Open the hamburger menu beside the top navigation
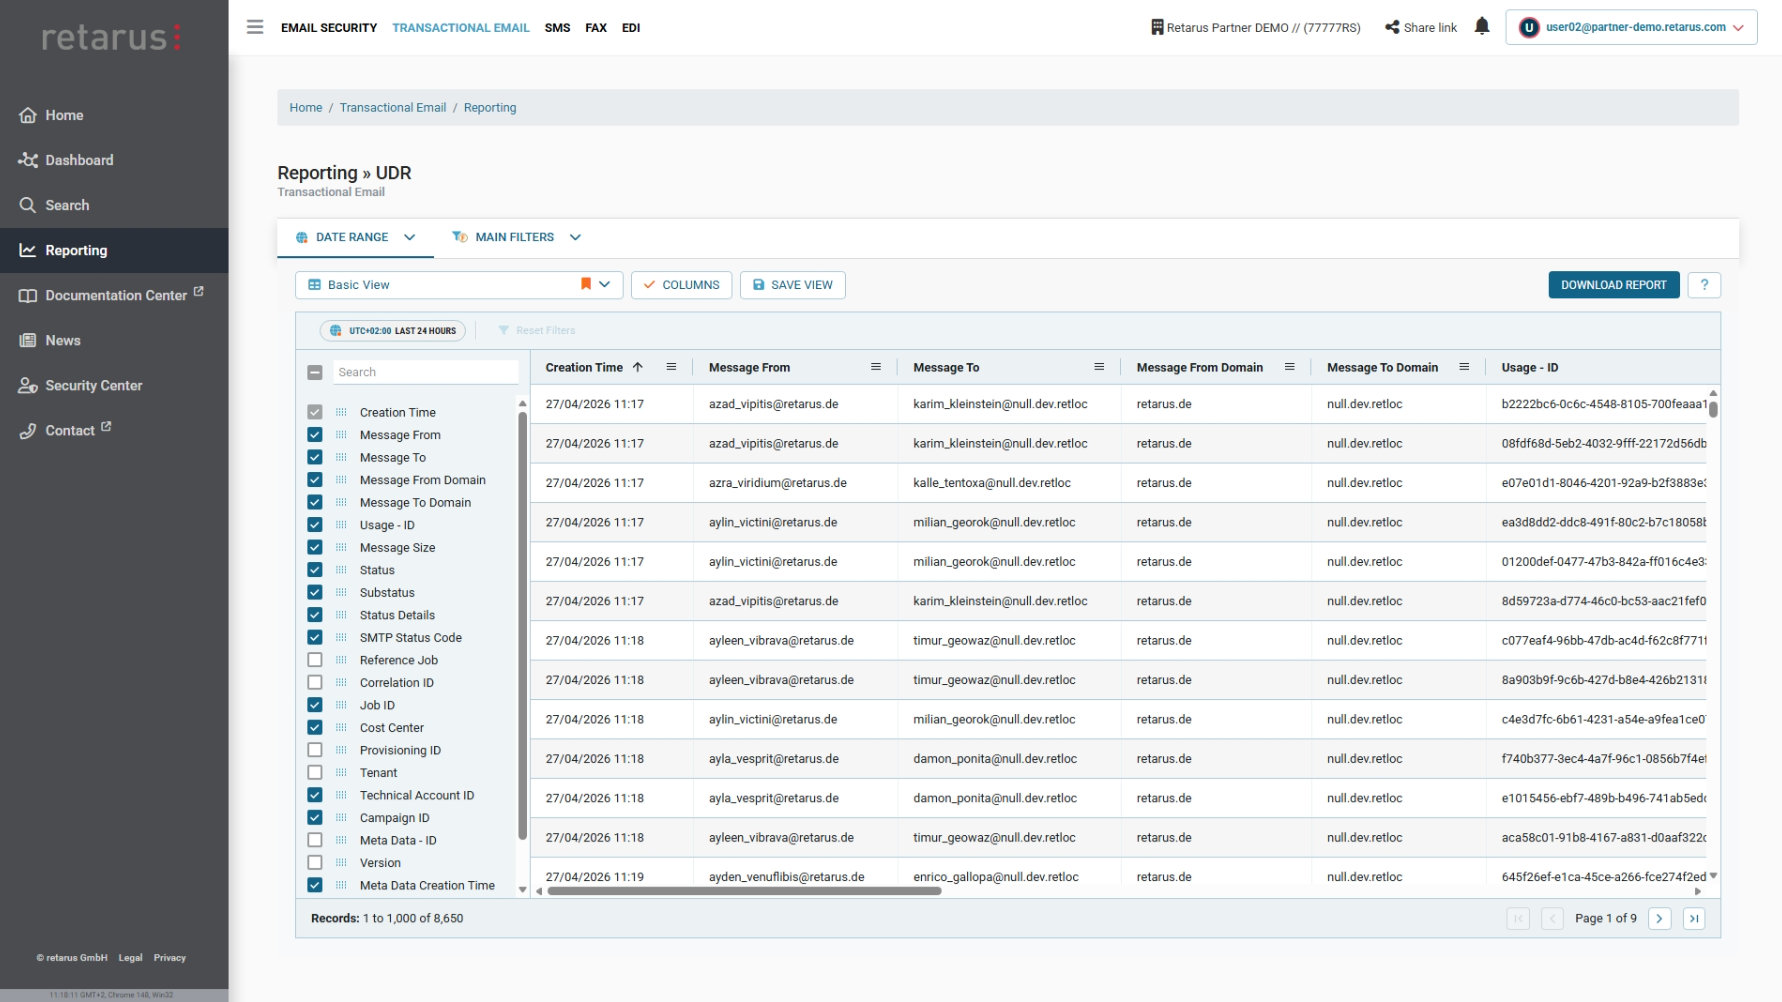 [x=255, y=27]
